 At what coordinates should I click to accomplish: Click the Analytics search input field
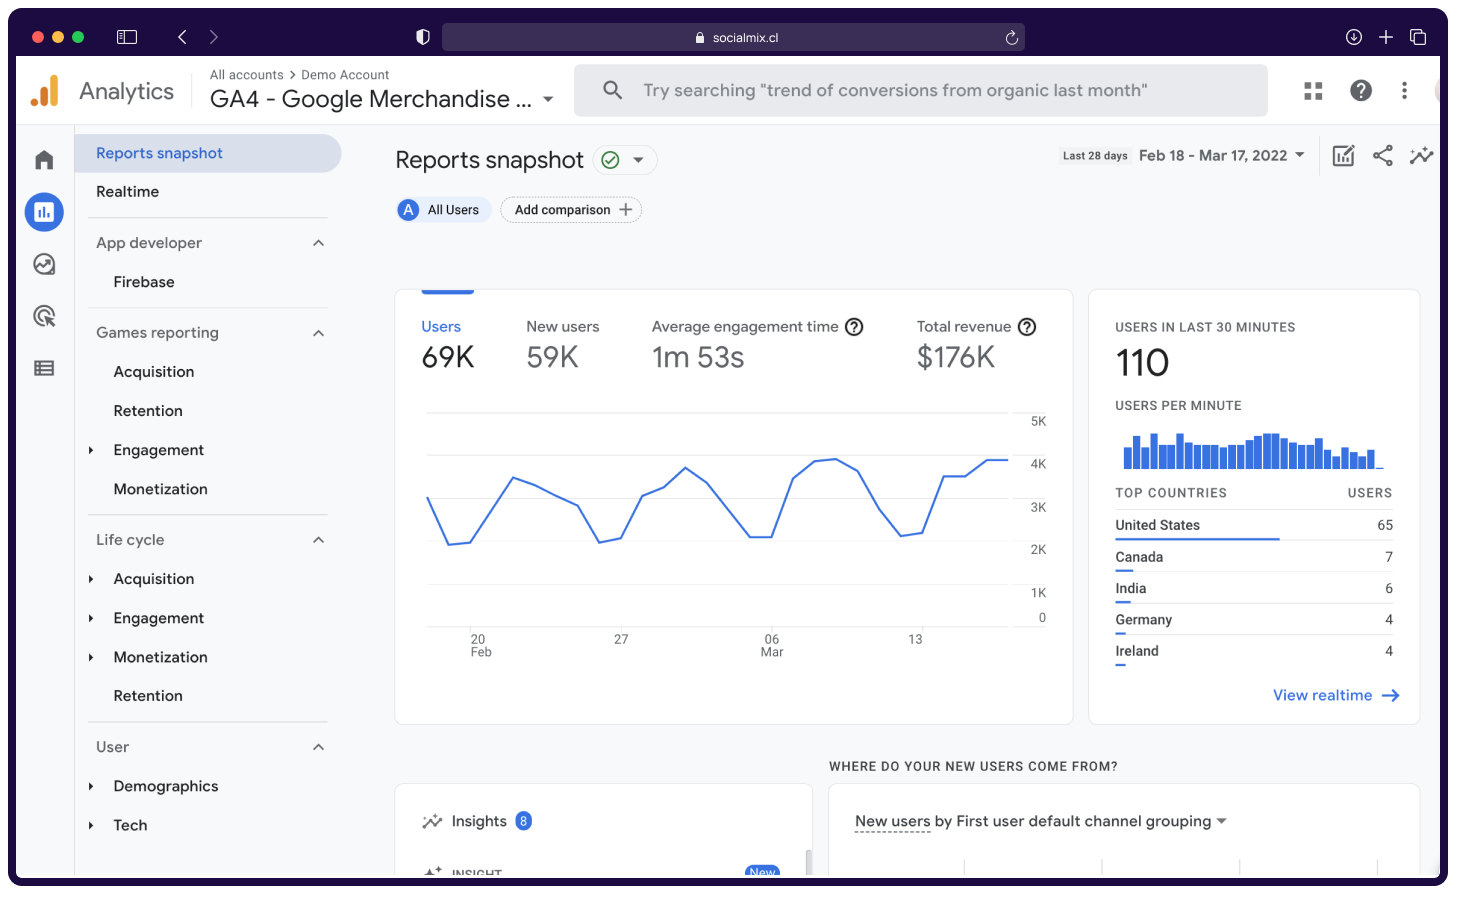click(x=920, y=91)
